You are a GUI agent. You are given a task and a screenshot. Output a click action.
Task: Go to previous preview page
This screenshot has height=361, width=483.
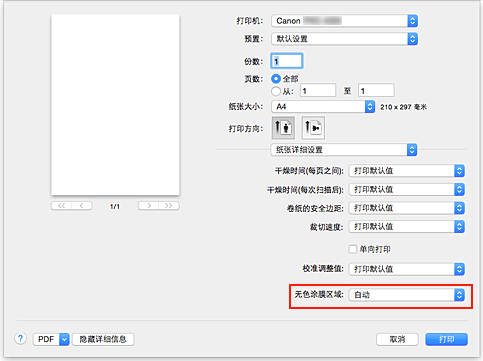tap(82, 206)
